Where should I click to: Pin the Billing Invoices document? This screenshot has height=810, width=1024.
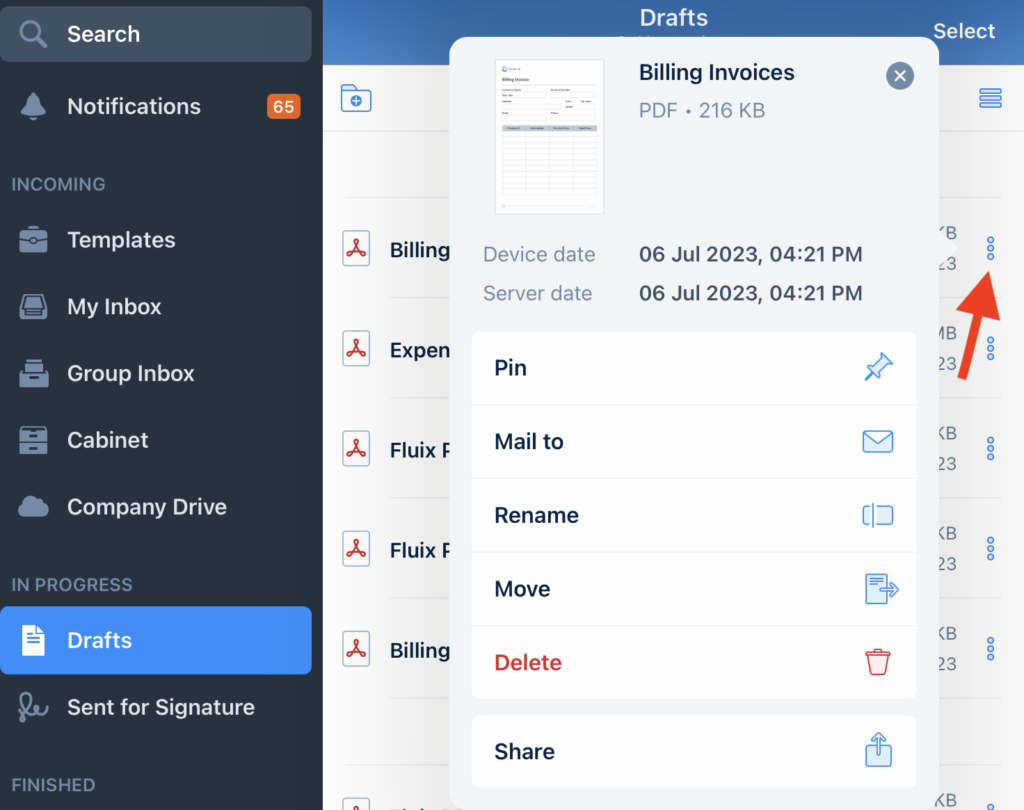(694, 368)
